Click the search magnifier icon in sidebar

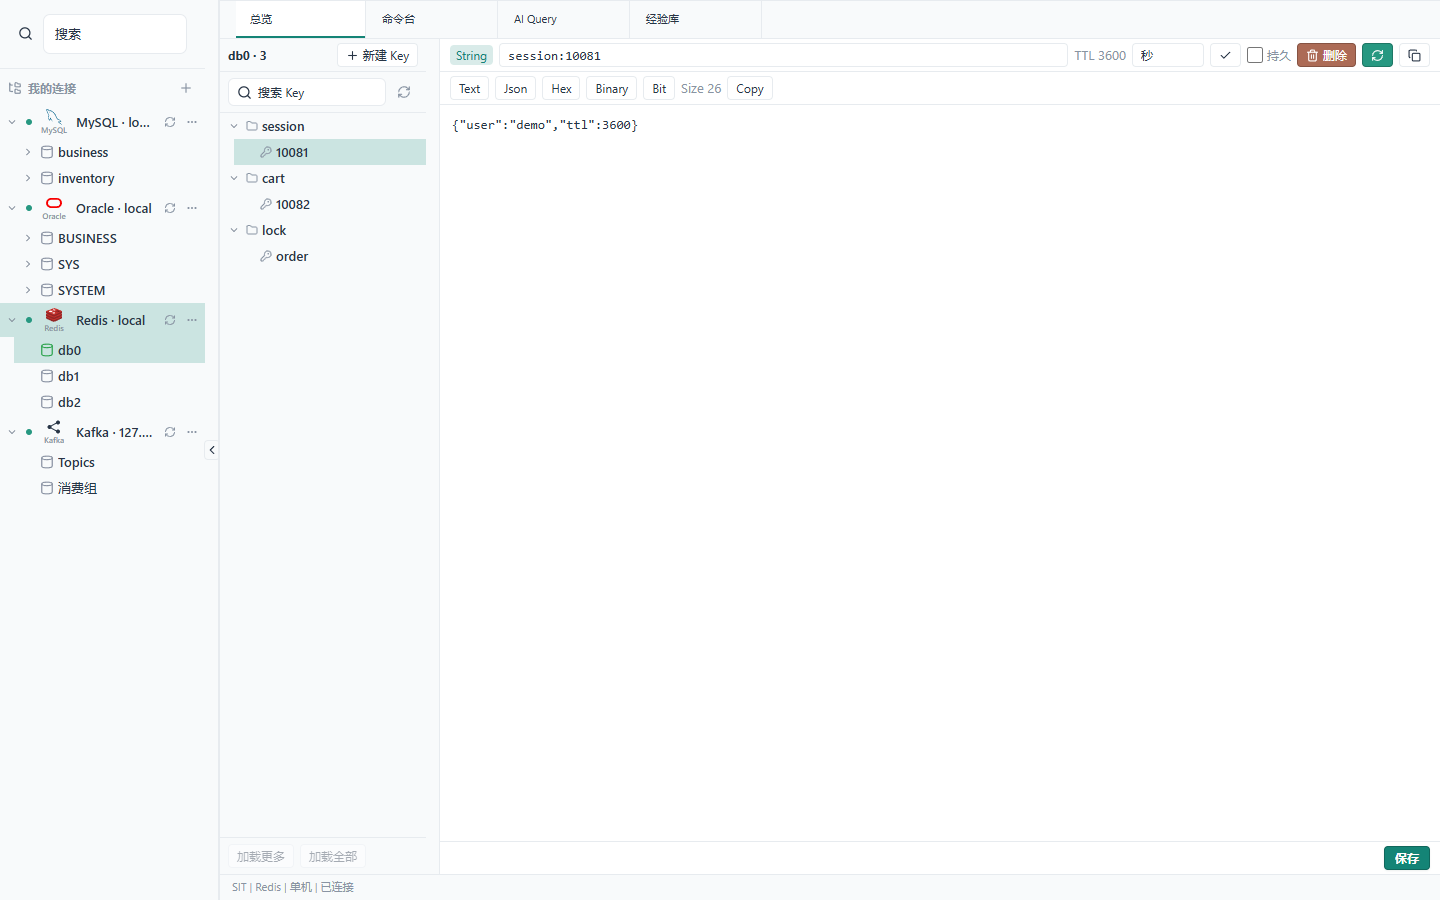(x=26, y=34)
